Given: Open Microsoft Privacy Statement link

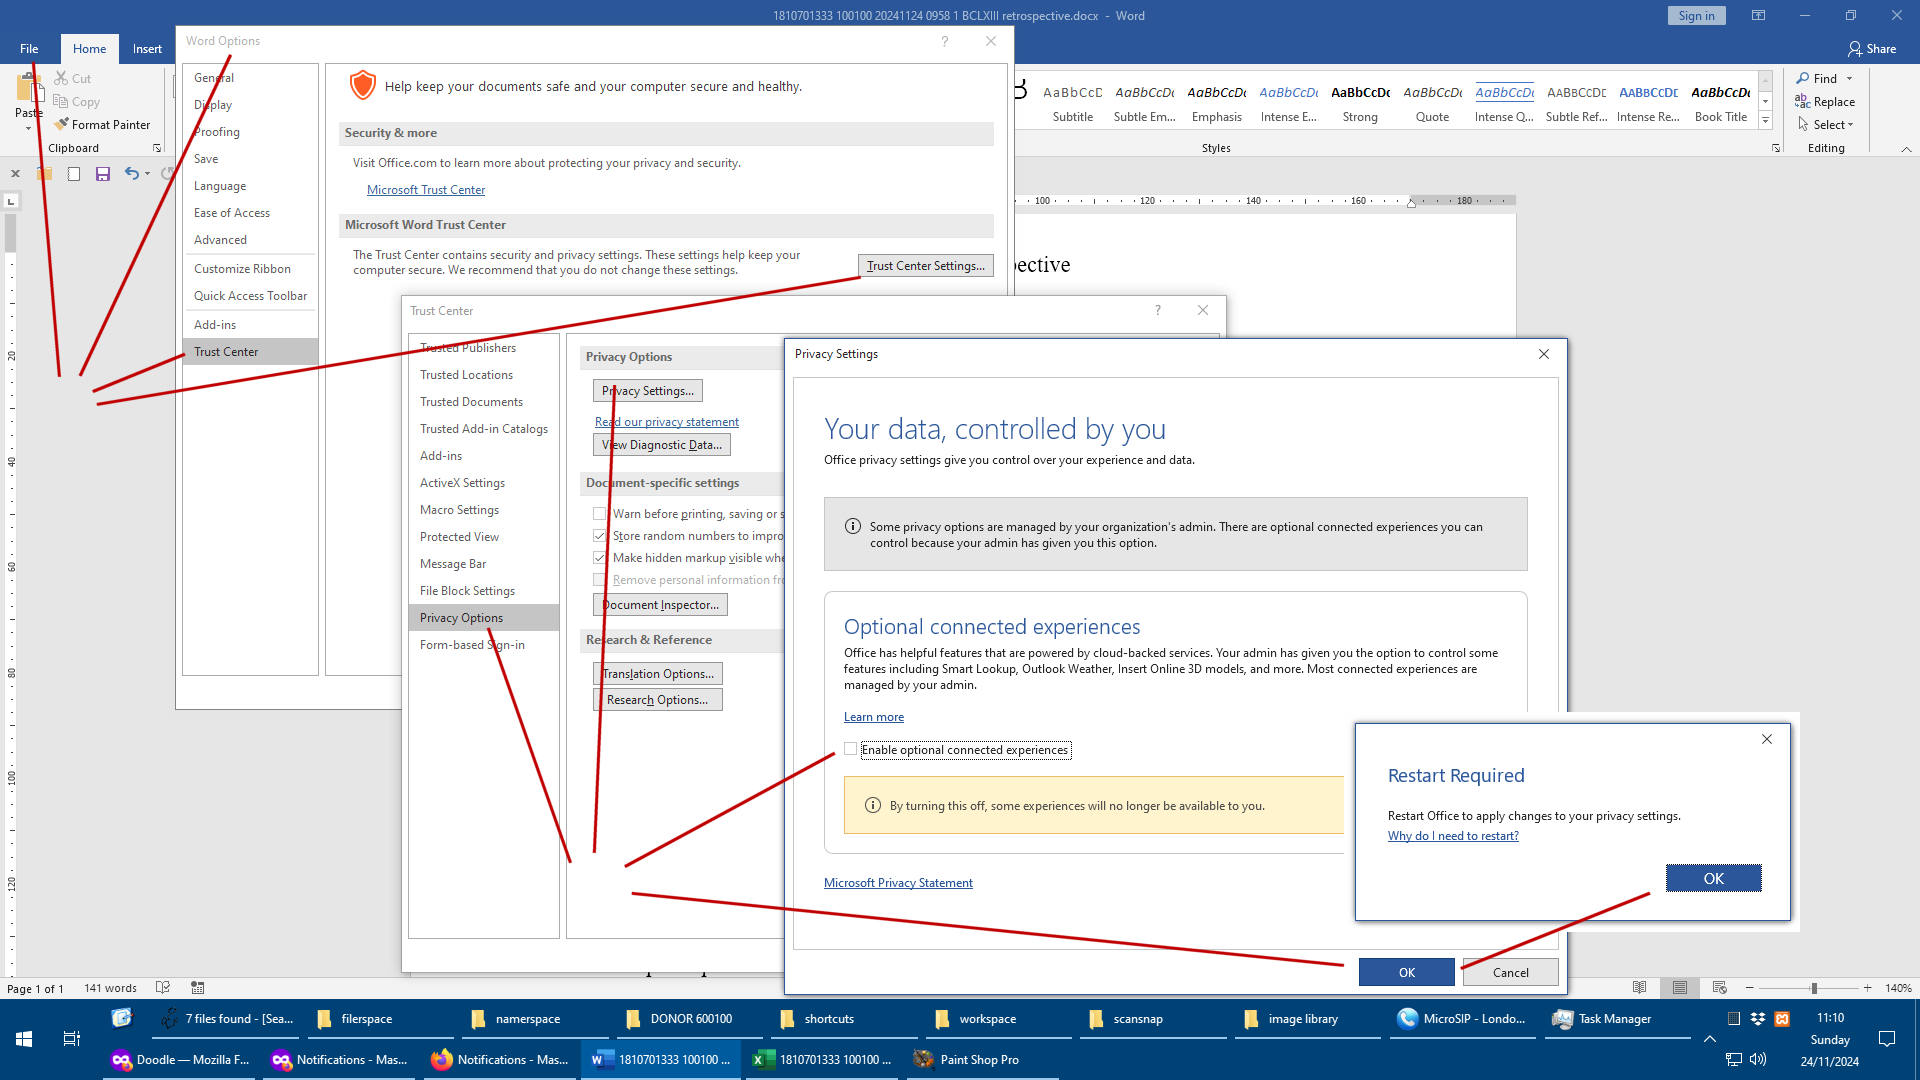Looking at the screenshot, I should coord(898,883).
